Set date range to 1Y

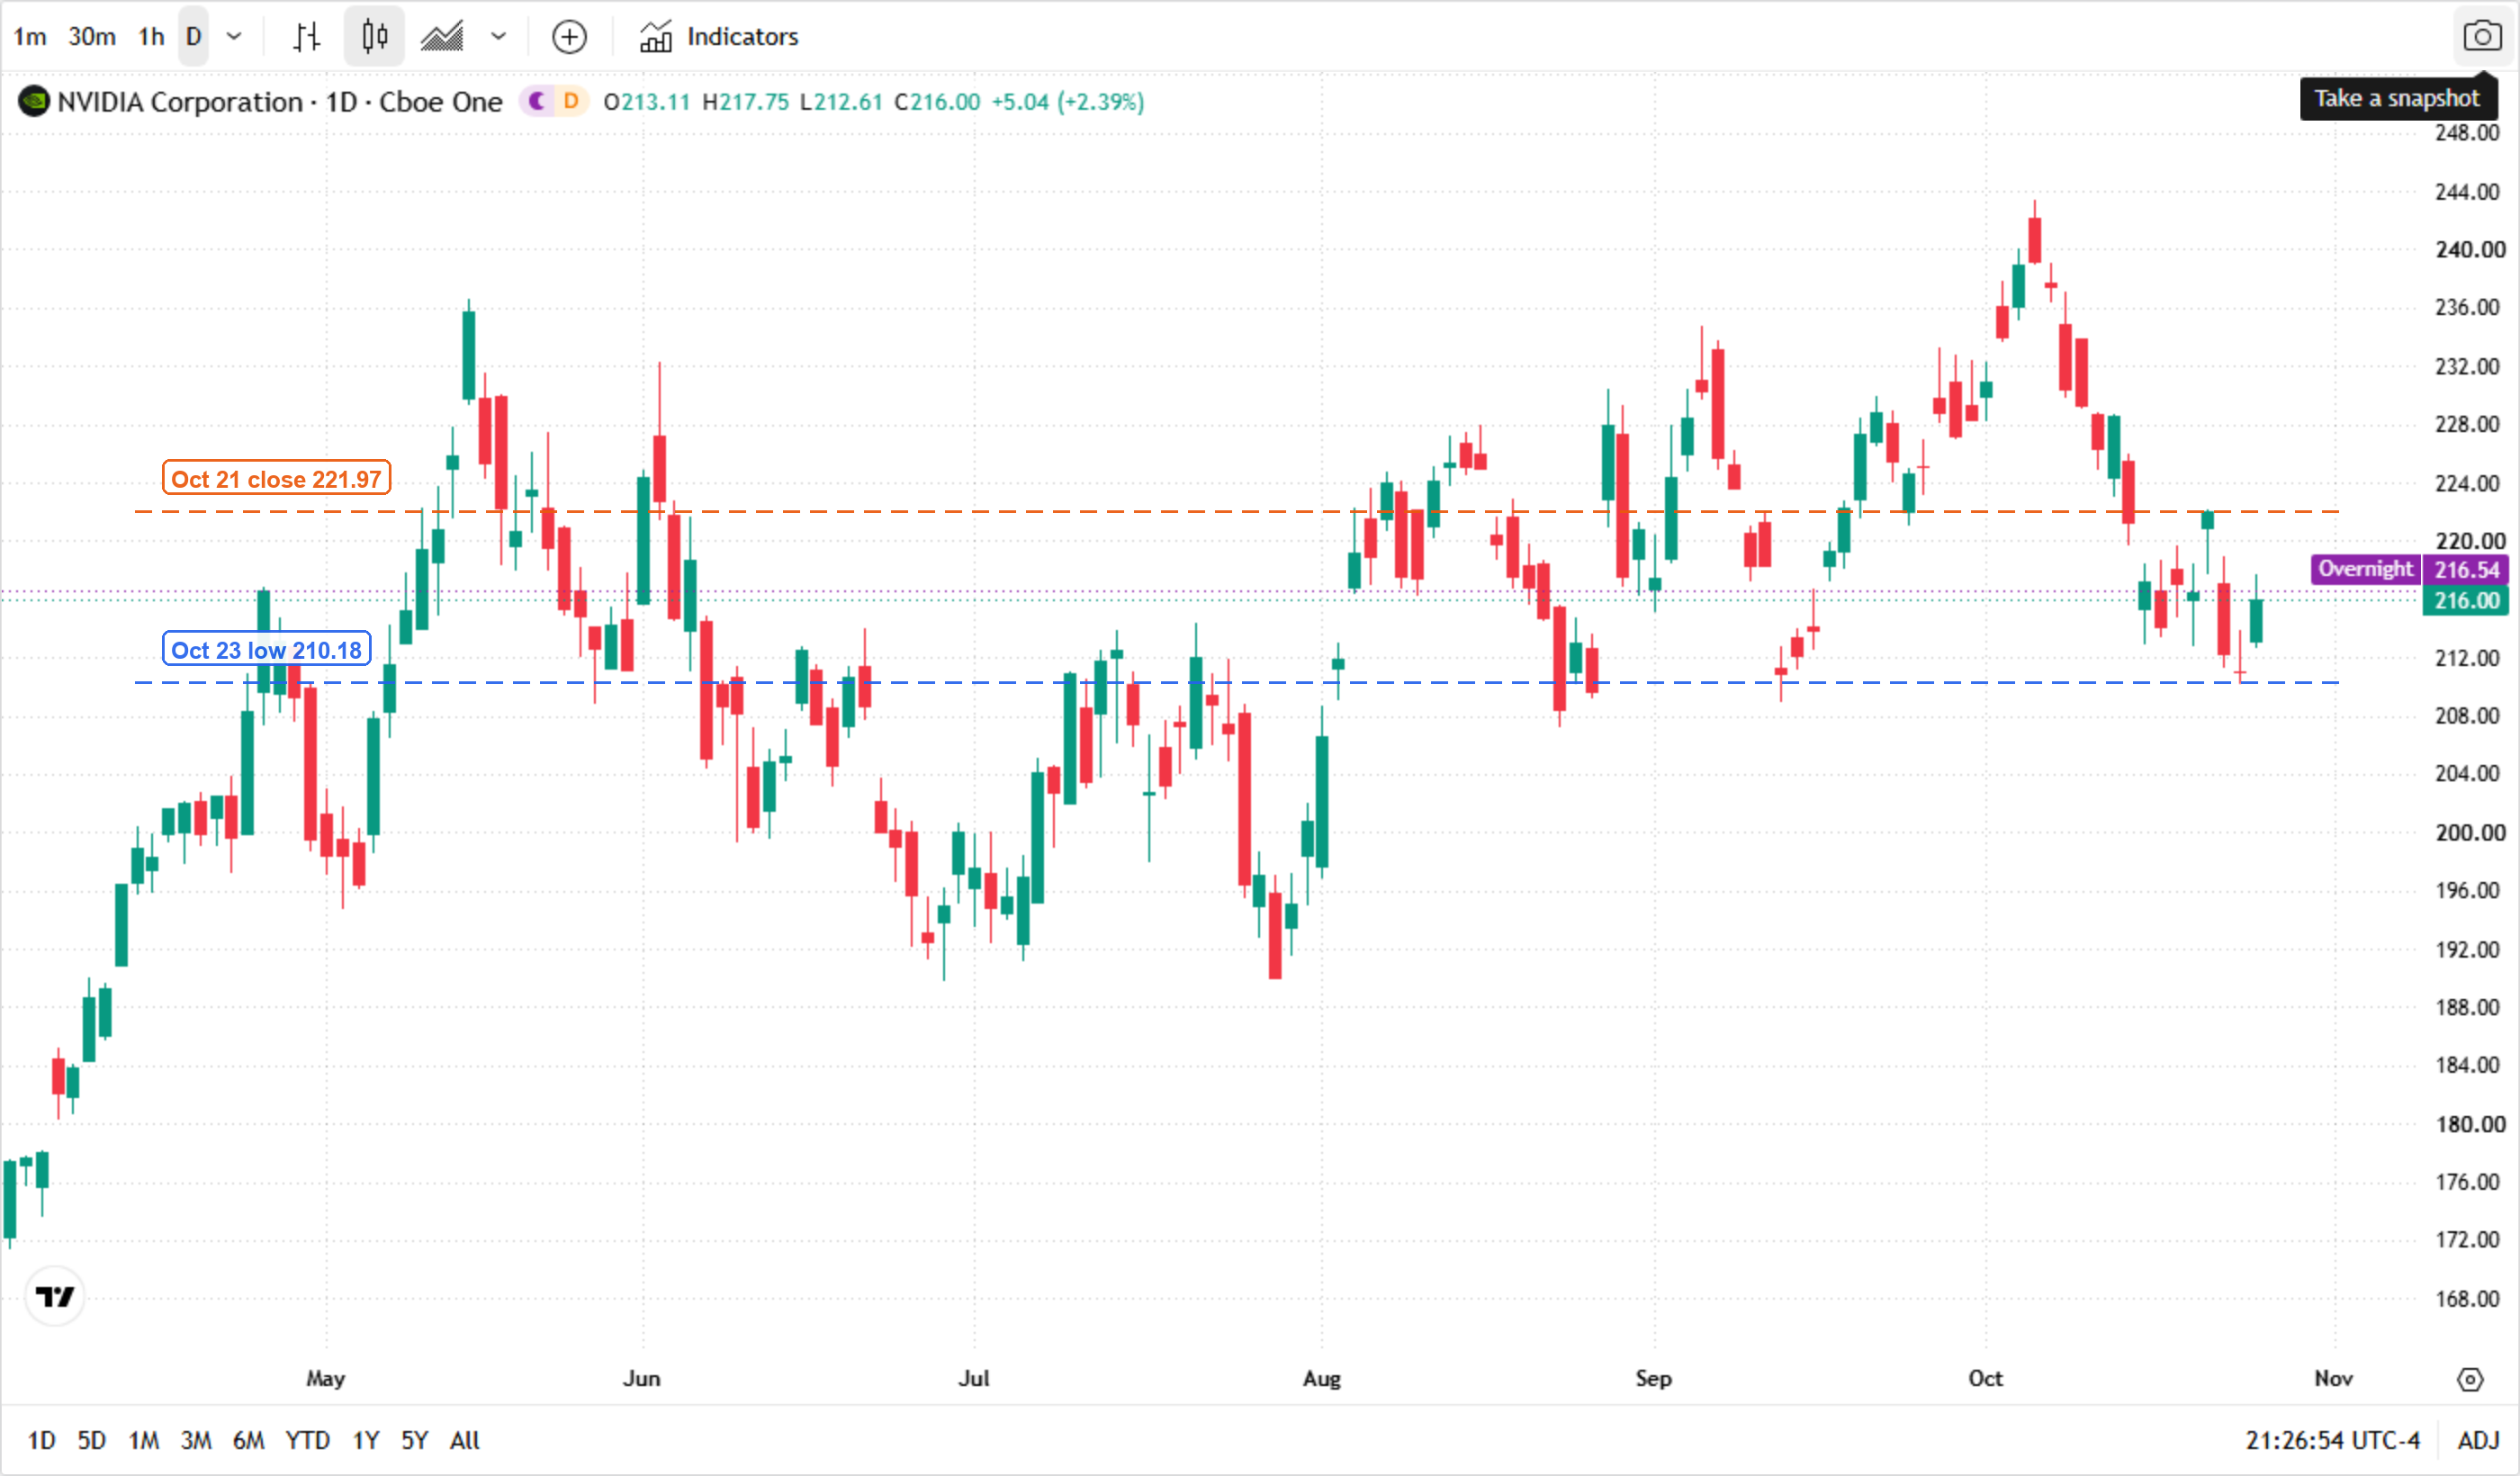tap(366, 1440)
